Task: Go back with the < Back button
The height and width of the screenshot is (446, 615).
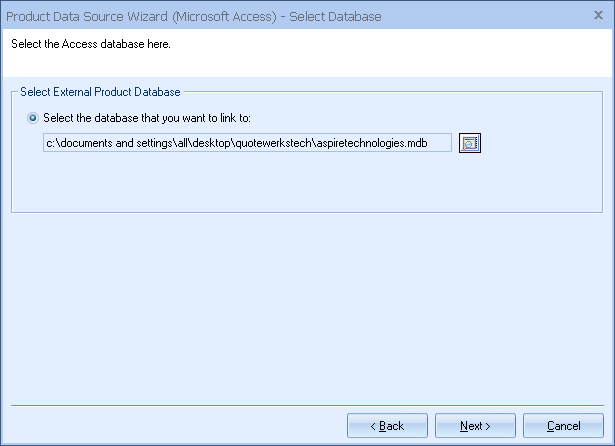Action: pos(387,426)
